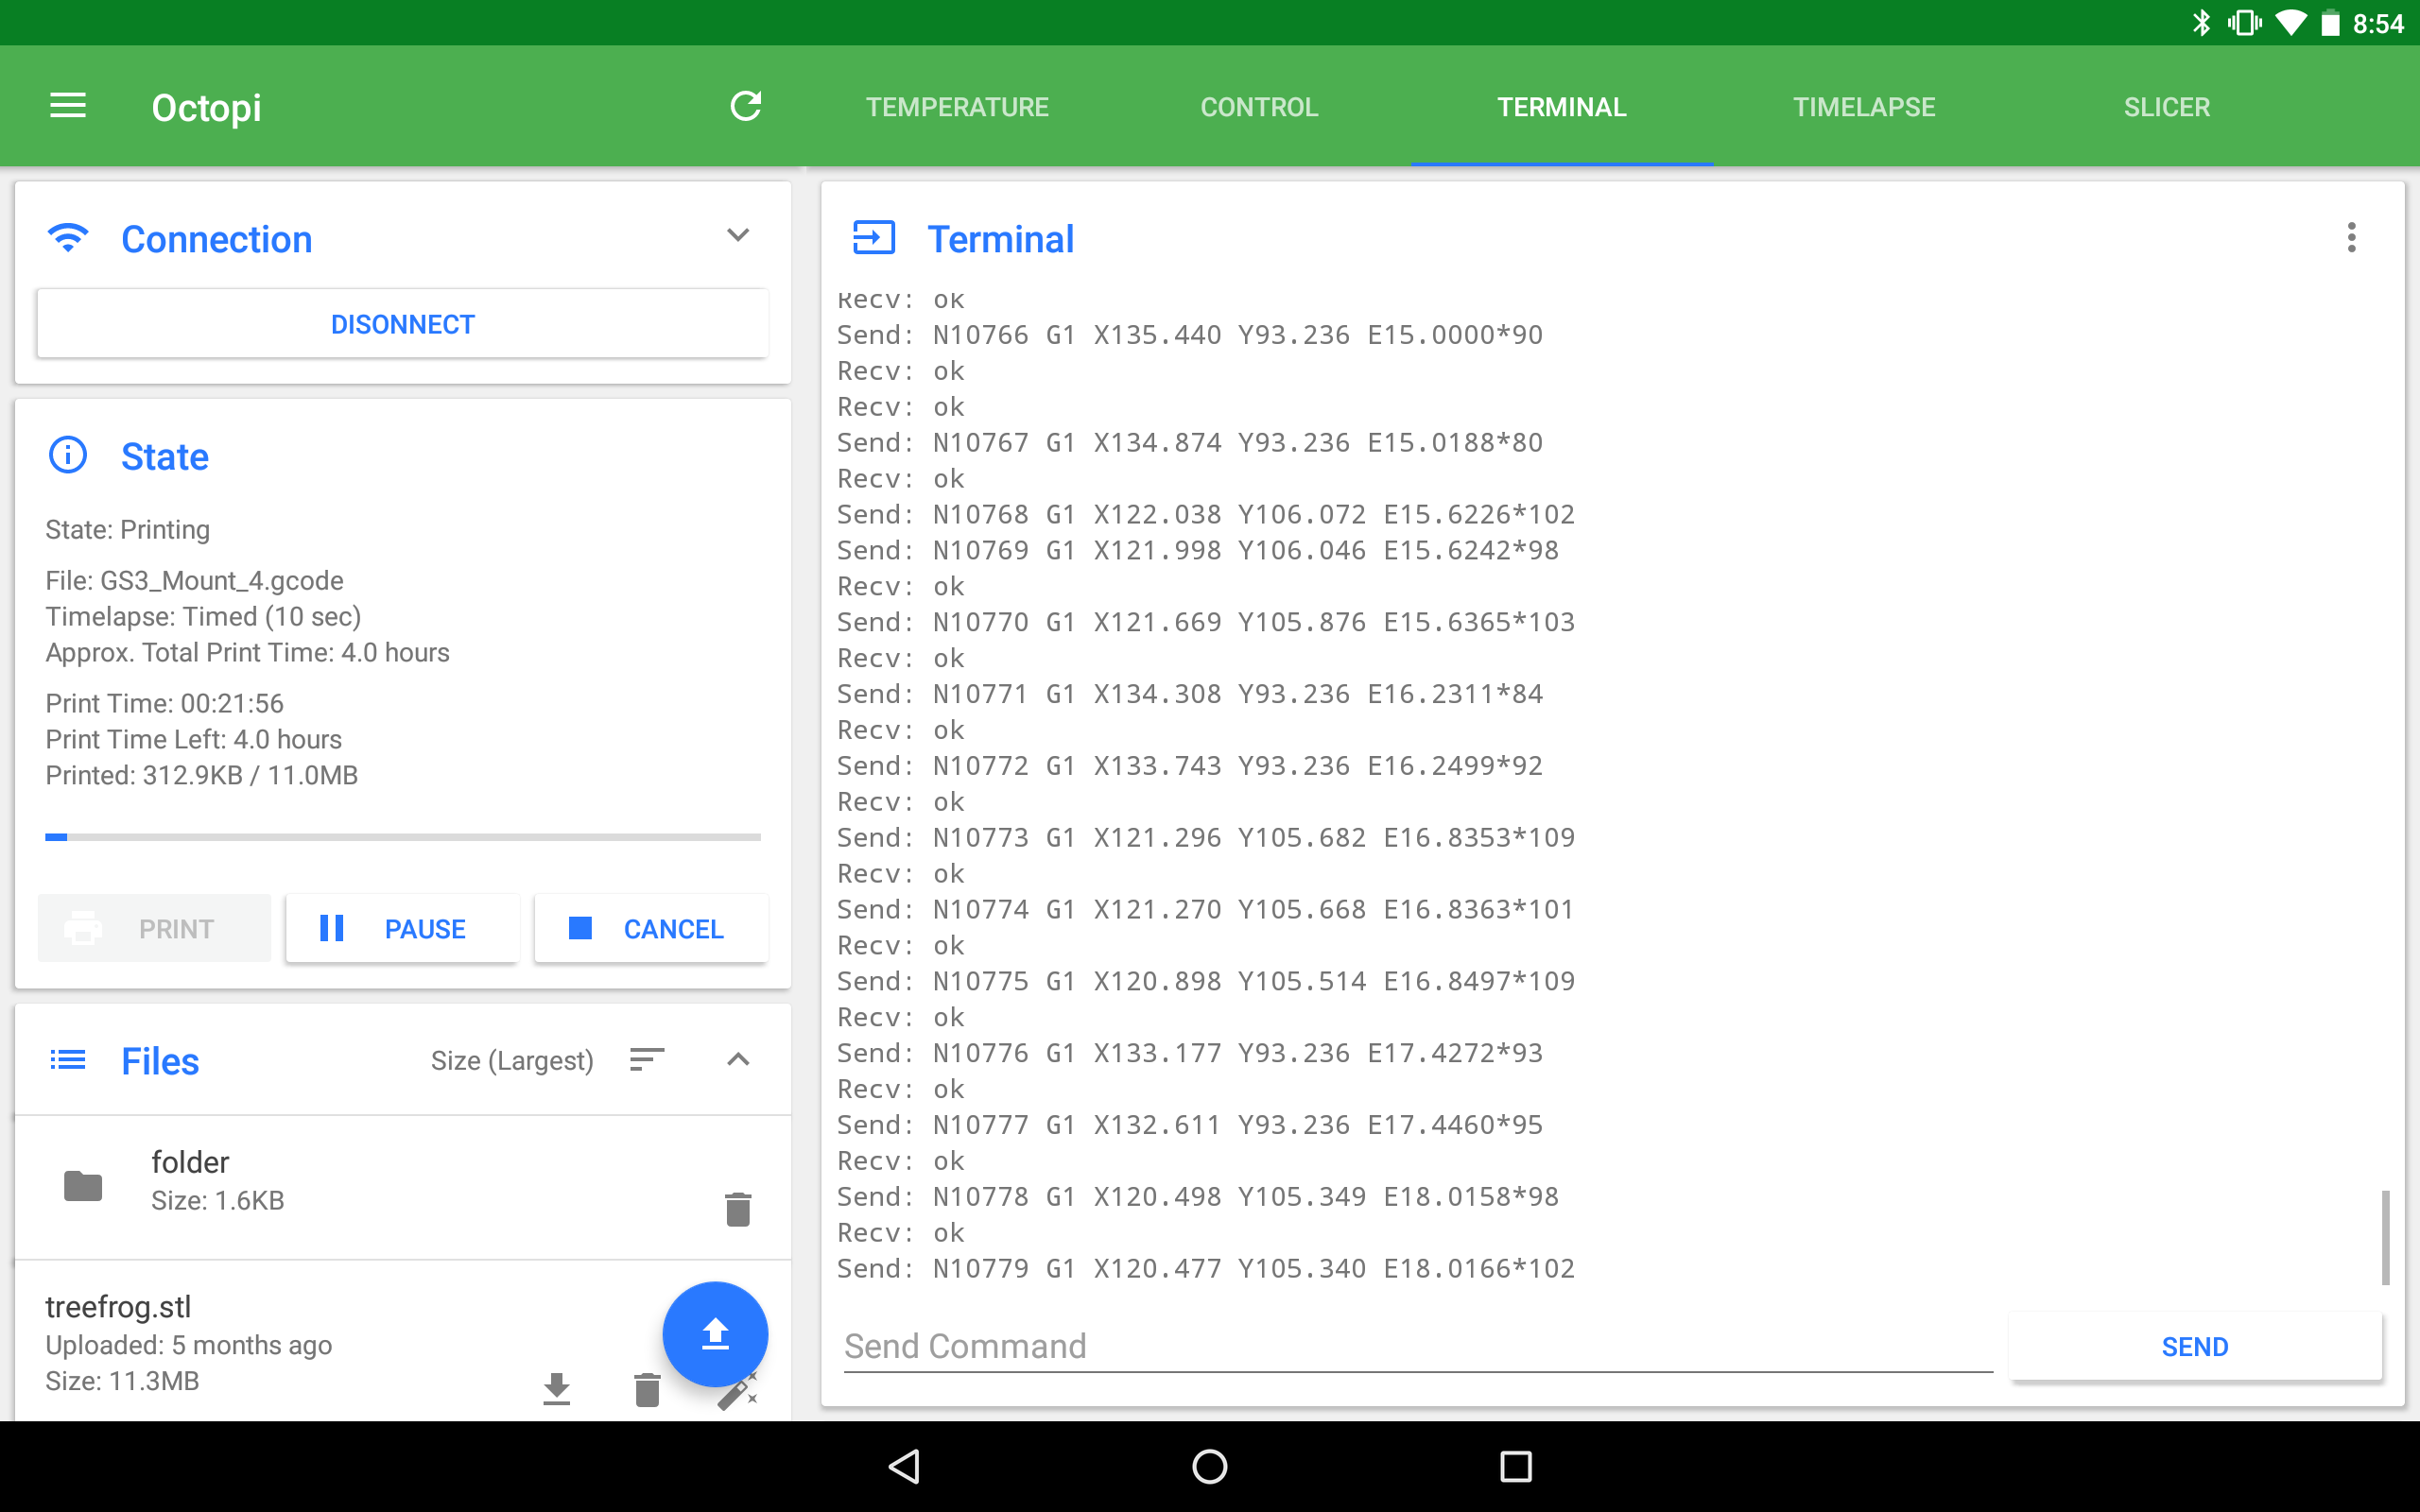Screen dimensions: 2420x1512
Task: Click 'Uploaded: 5 months ago' text
Action: tap(188, 1345)
